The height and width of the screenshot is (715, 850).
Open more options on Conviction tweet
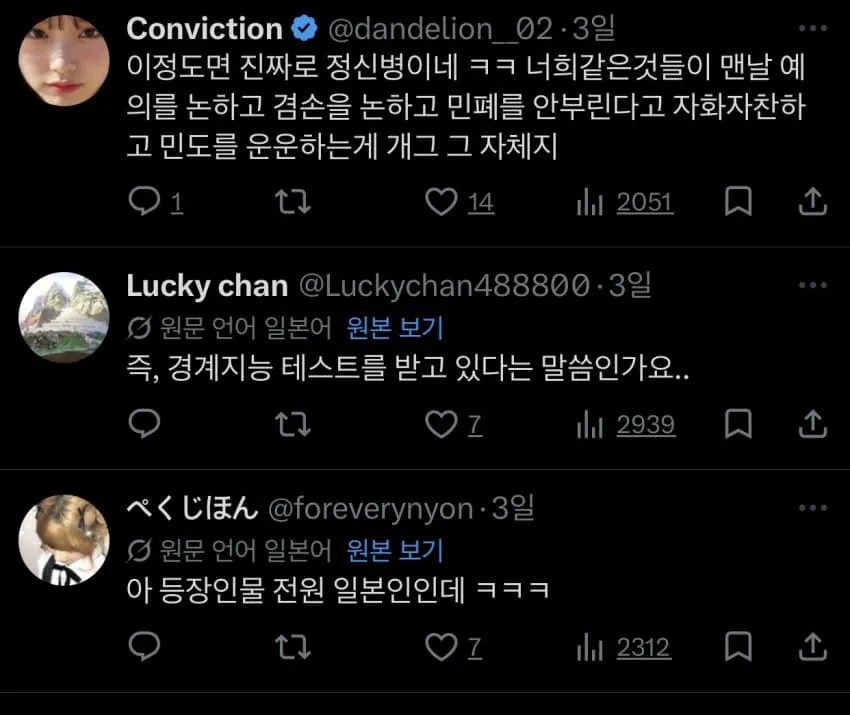pyautogui.click(x=813, y=29)
